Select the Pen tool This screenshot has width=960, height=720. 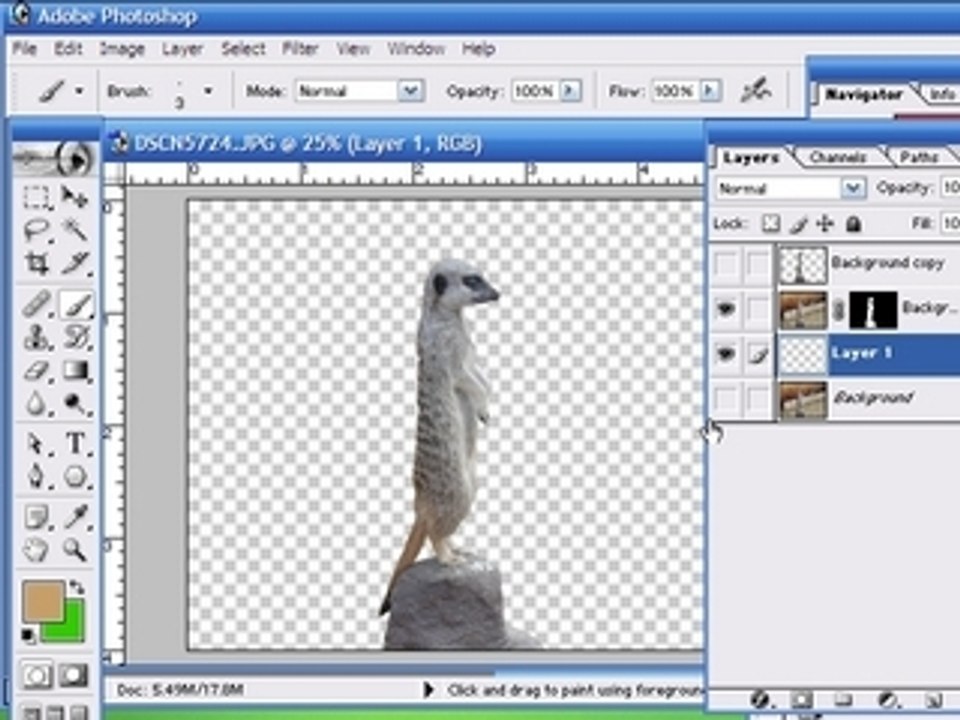tap(37, 476)
